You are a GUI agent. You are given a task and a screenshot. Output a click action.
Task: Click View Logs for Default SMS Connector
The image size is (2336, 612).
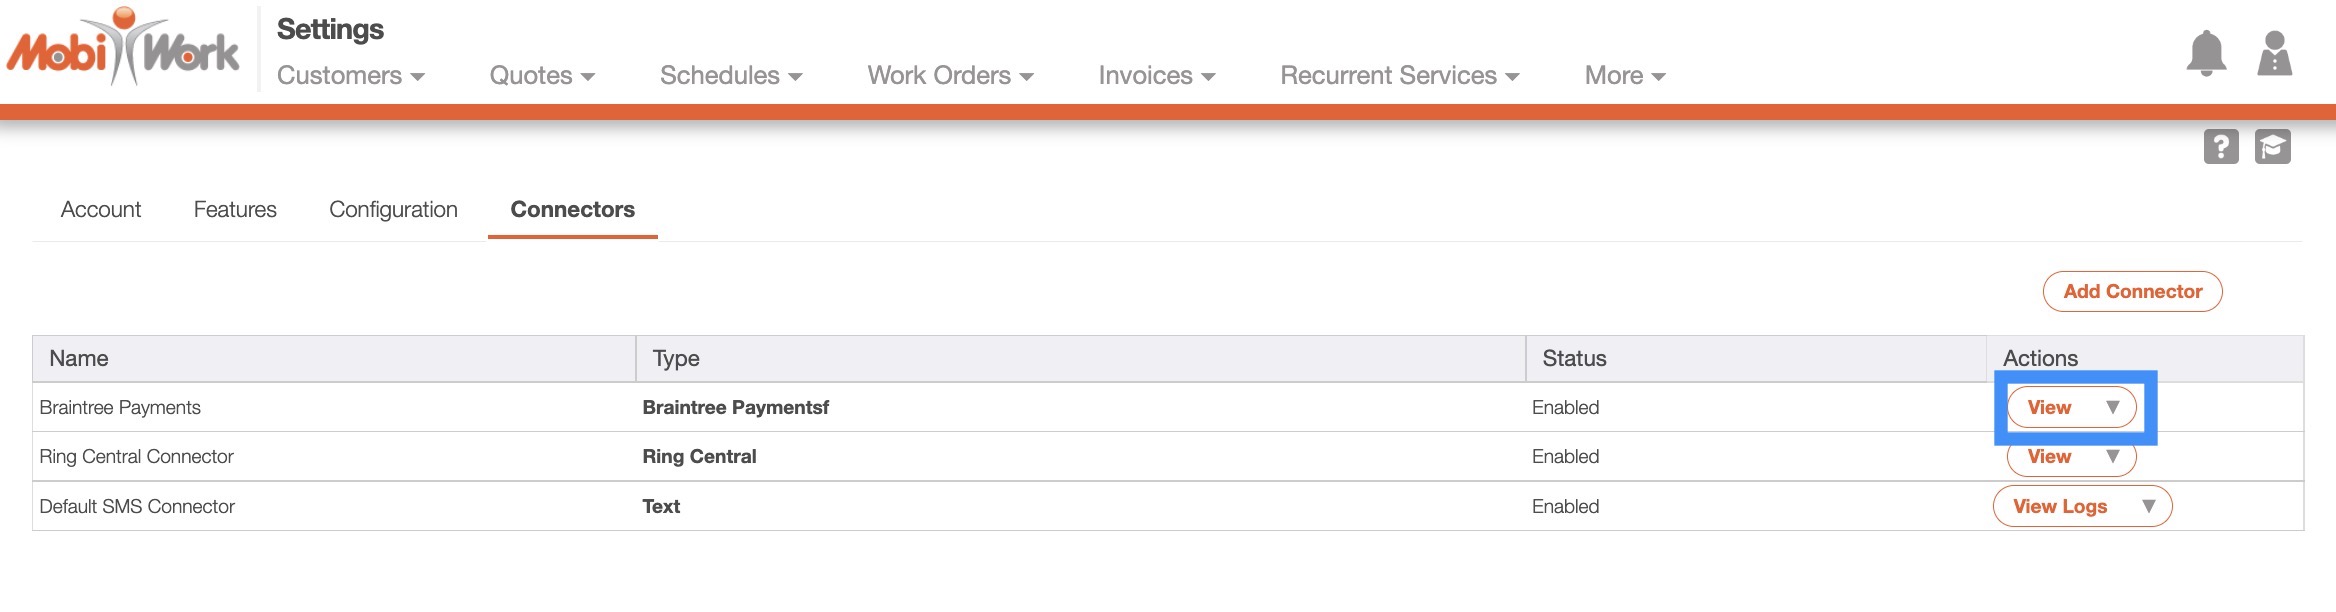point(2059,506)
